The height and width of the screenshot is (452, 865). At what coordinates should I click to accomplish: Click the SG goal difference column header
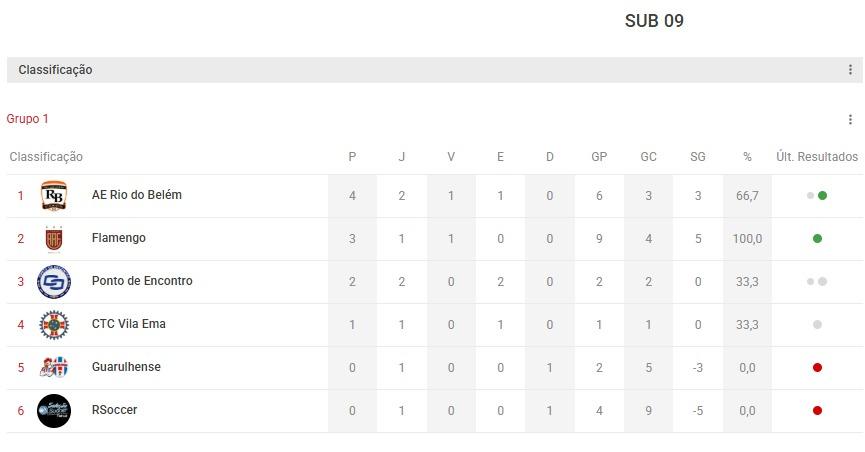pos(698,157)
